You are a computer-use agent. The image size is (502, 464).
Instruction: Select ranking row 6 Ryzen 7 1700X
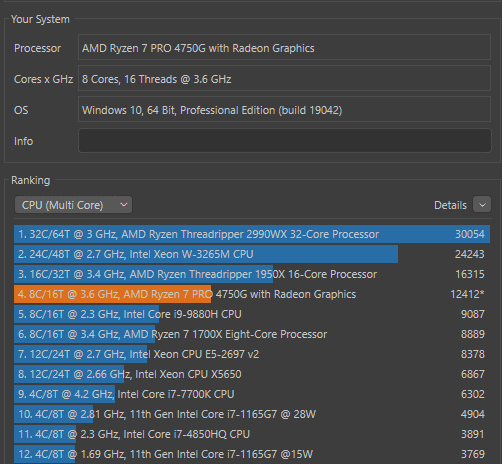(x=252, y=334)
